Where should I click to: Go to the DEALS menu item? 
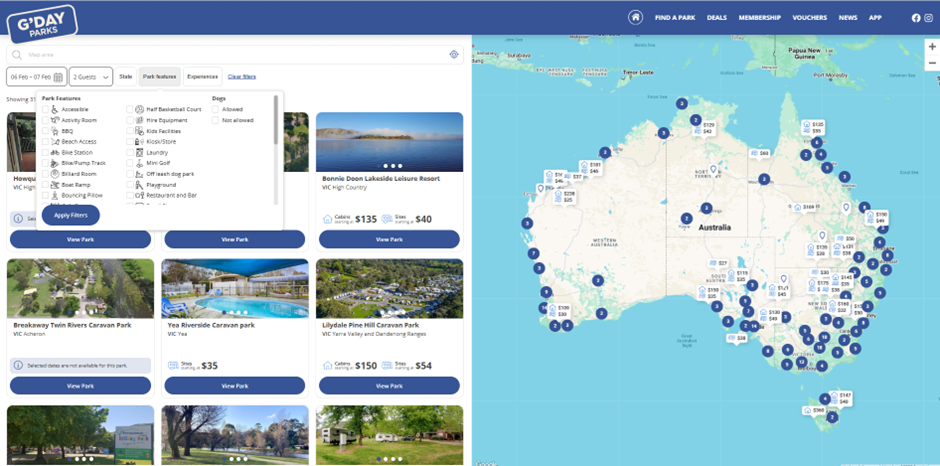click(716, 18)
